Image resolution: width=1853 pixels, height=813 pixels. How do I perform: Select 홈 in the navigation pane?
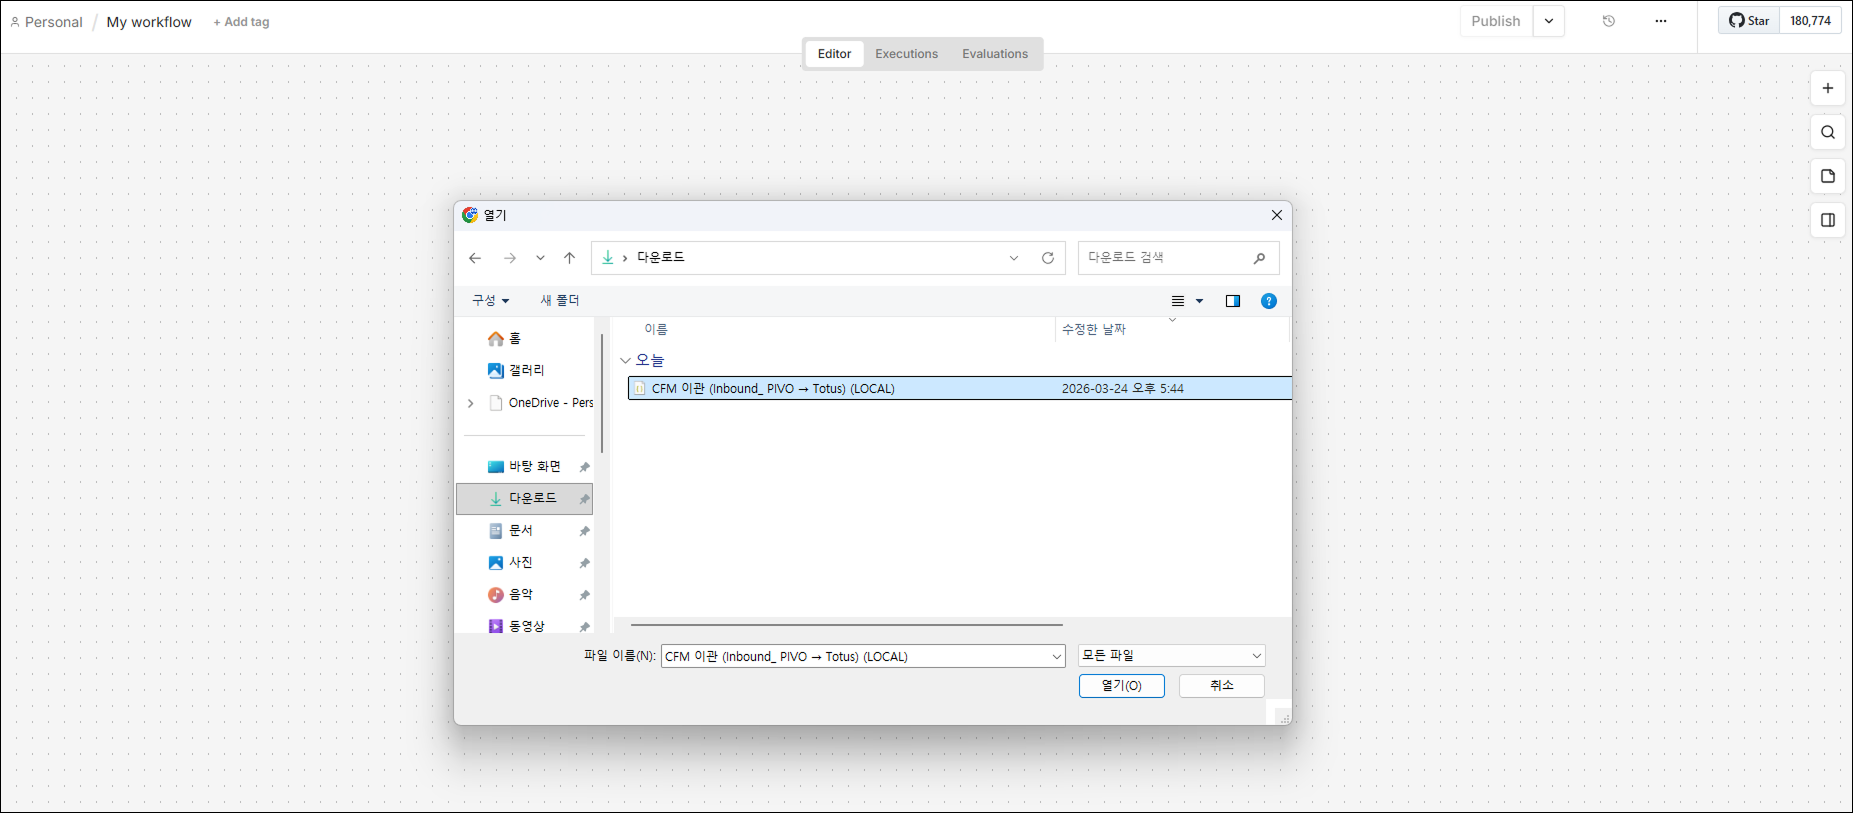514,339
